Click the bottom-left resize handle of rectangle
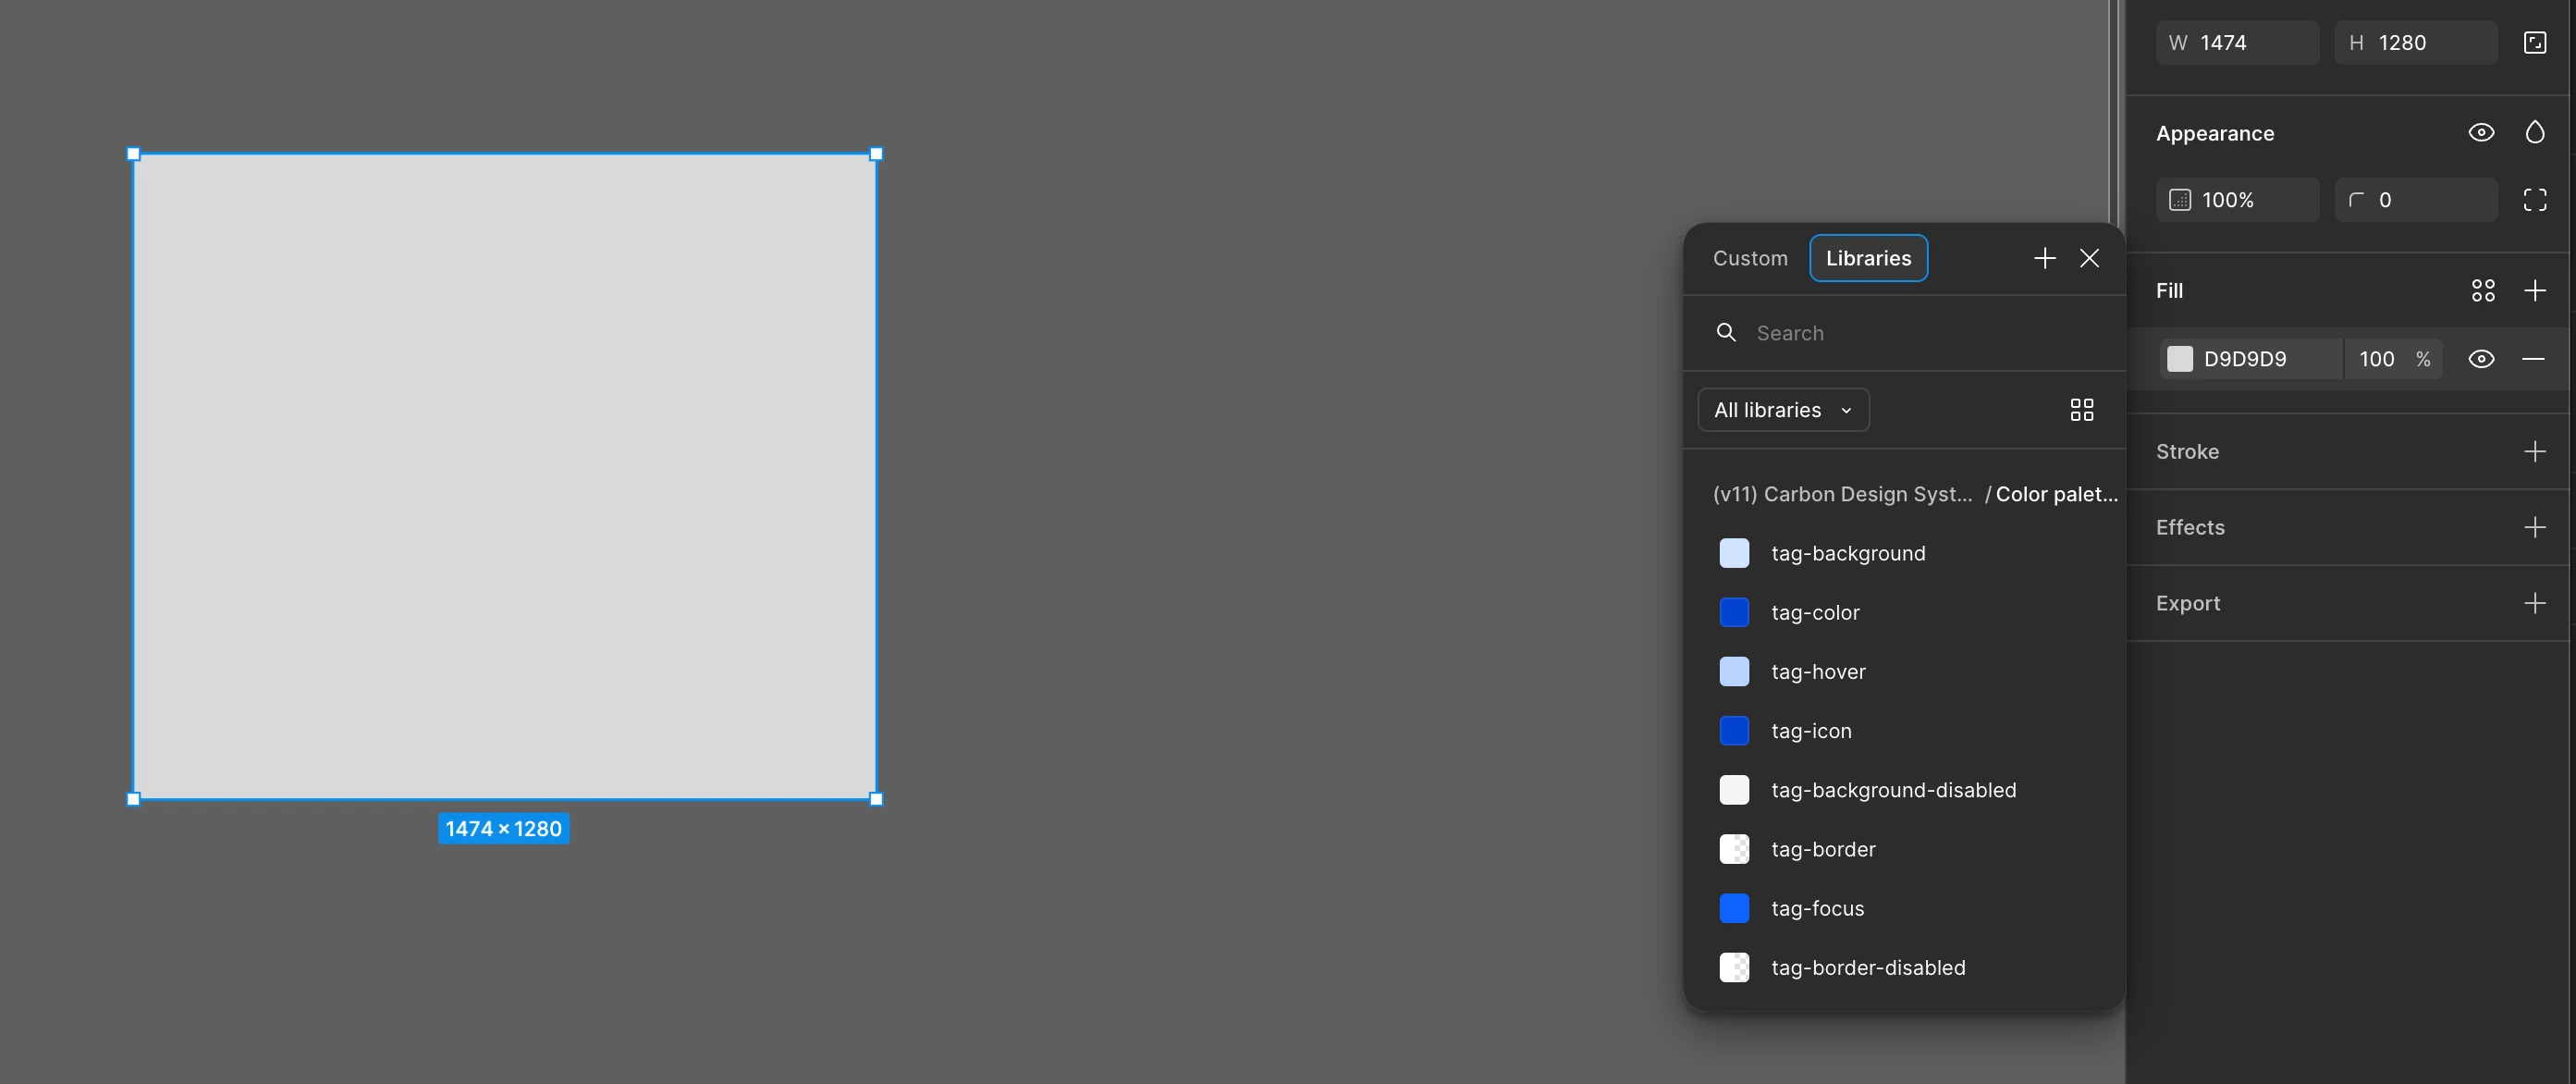Viewport: 2576px width, 1084px height. (134, 799)
